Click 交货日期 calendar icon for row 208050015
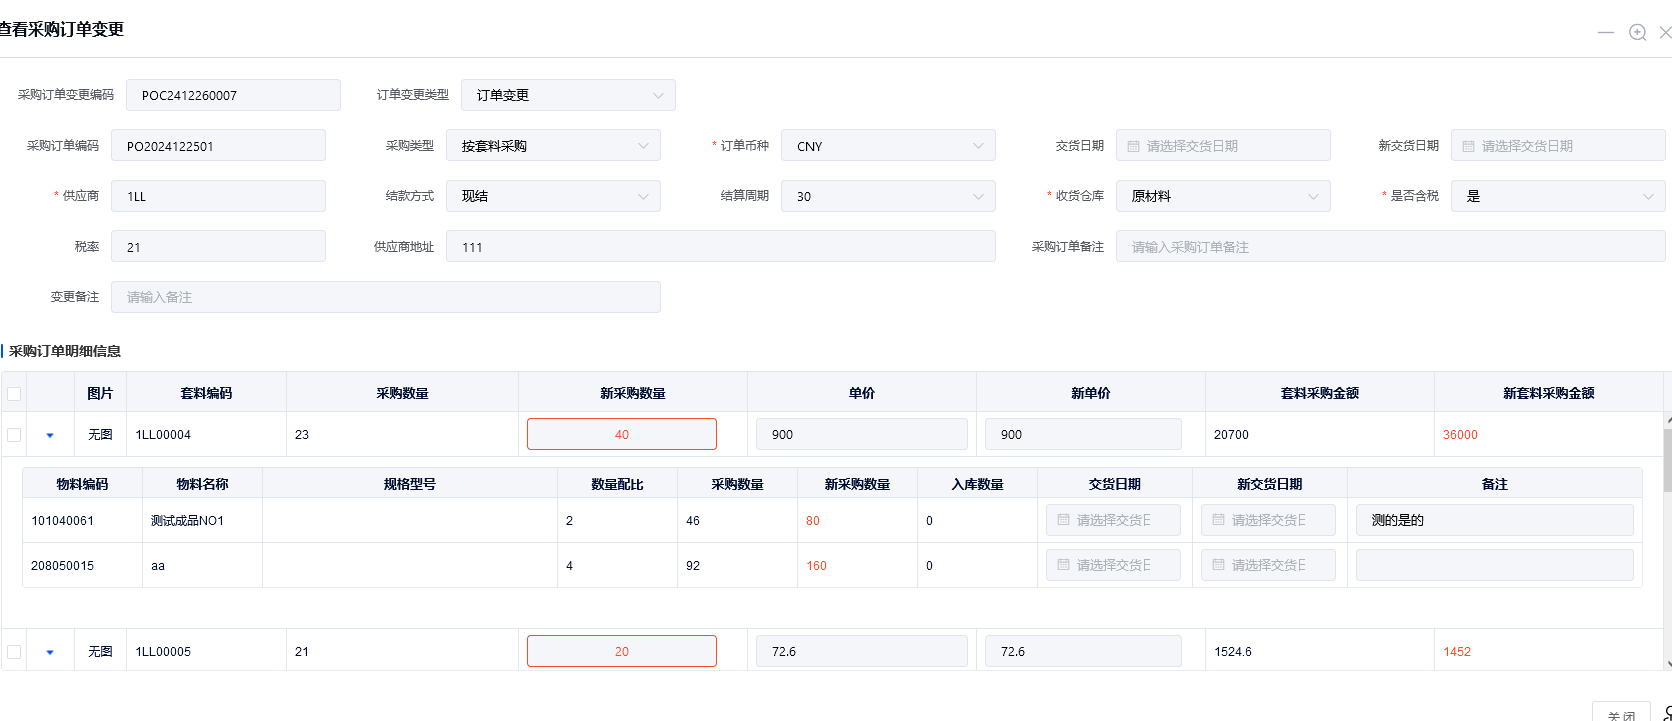The width and height of the screenshot is (1672, 721). coord(1063,565)
